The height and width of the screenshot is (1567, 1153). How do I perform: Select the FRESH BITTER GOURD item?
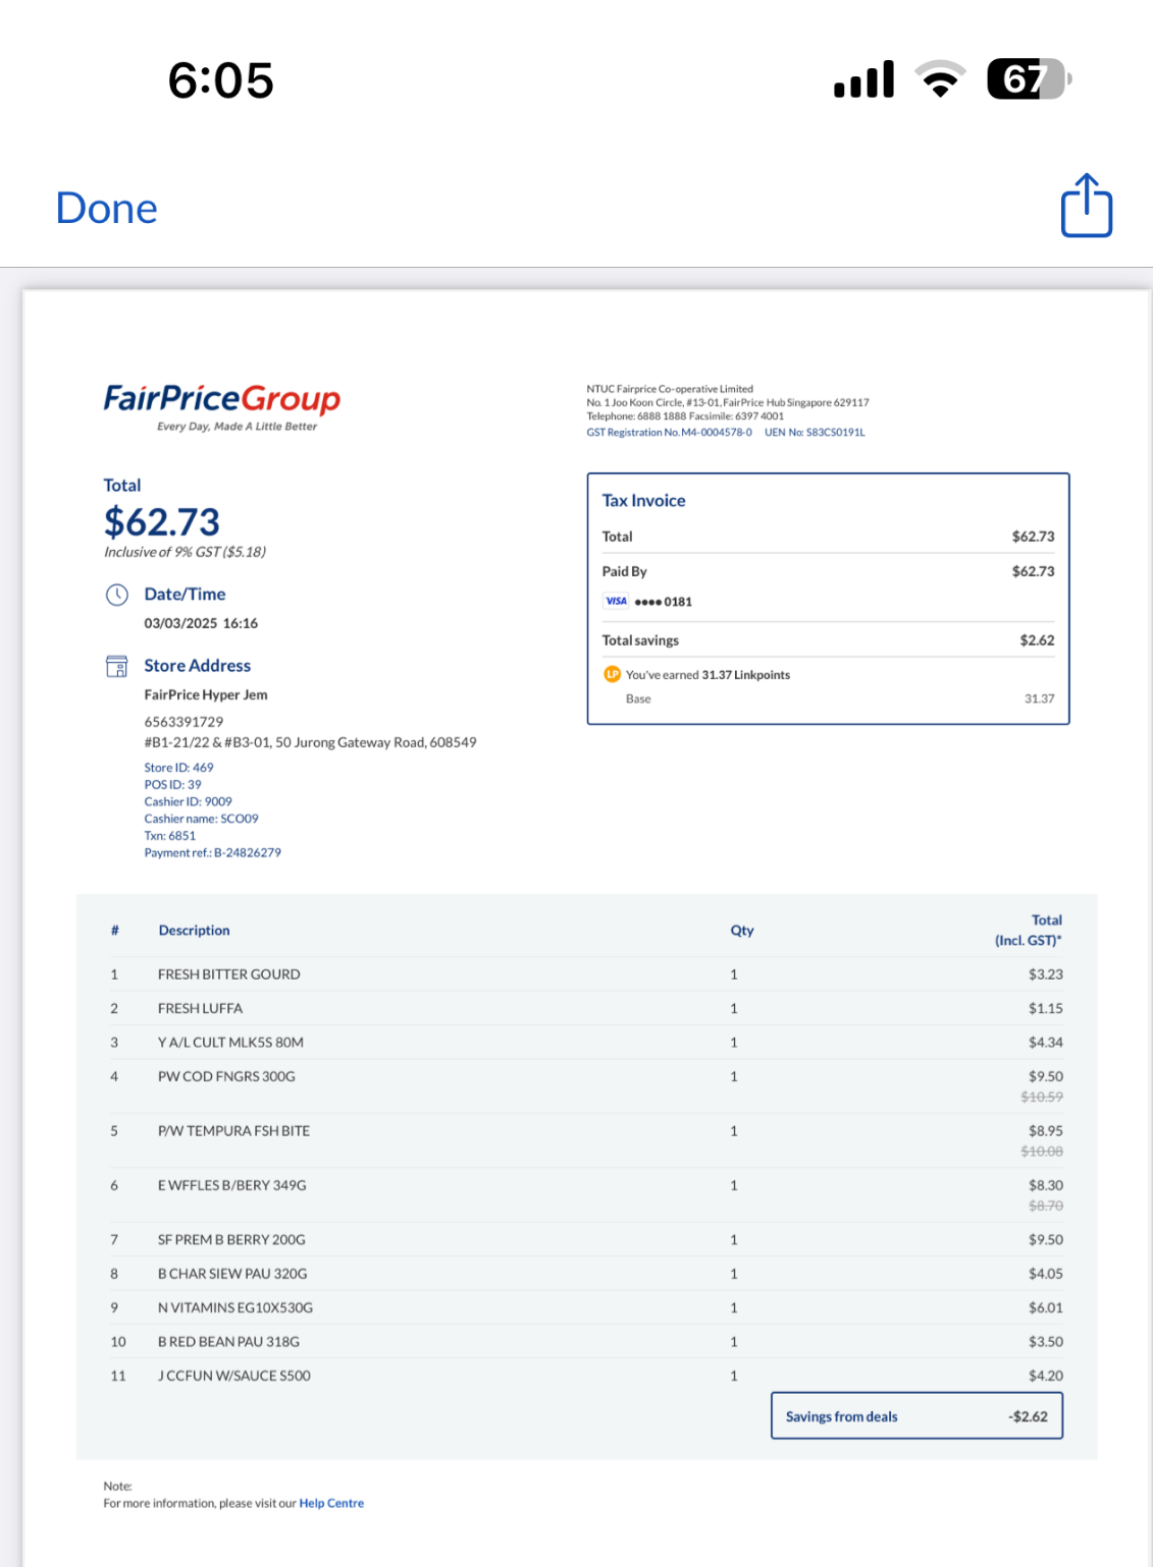[x=229, y=974]
